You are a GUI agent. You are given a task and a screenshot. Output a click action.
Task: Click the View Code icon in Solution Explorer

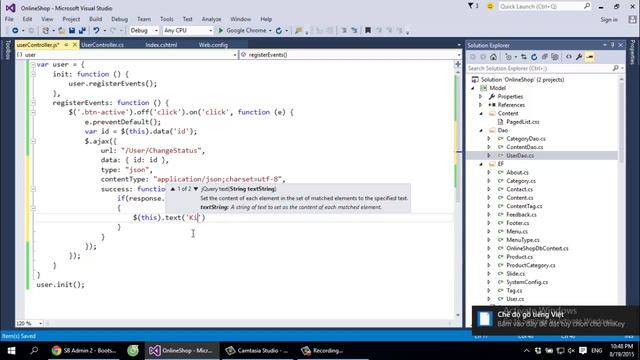(569, 57)
